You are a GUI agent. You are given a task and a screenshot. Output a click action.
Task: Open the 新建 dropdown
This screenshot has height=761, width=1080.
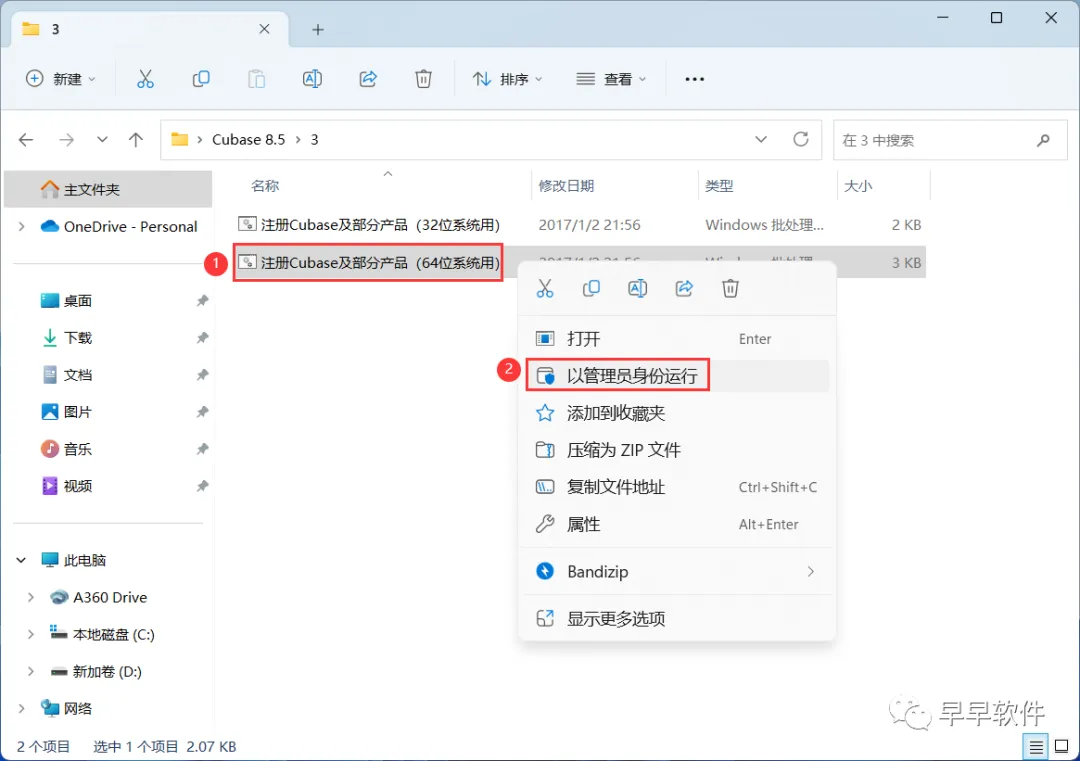tap(61, 79)
